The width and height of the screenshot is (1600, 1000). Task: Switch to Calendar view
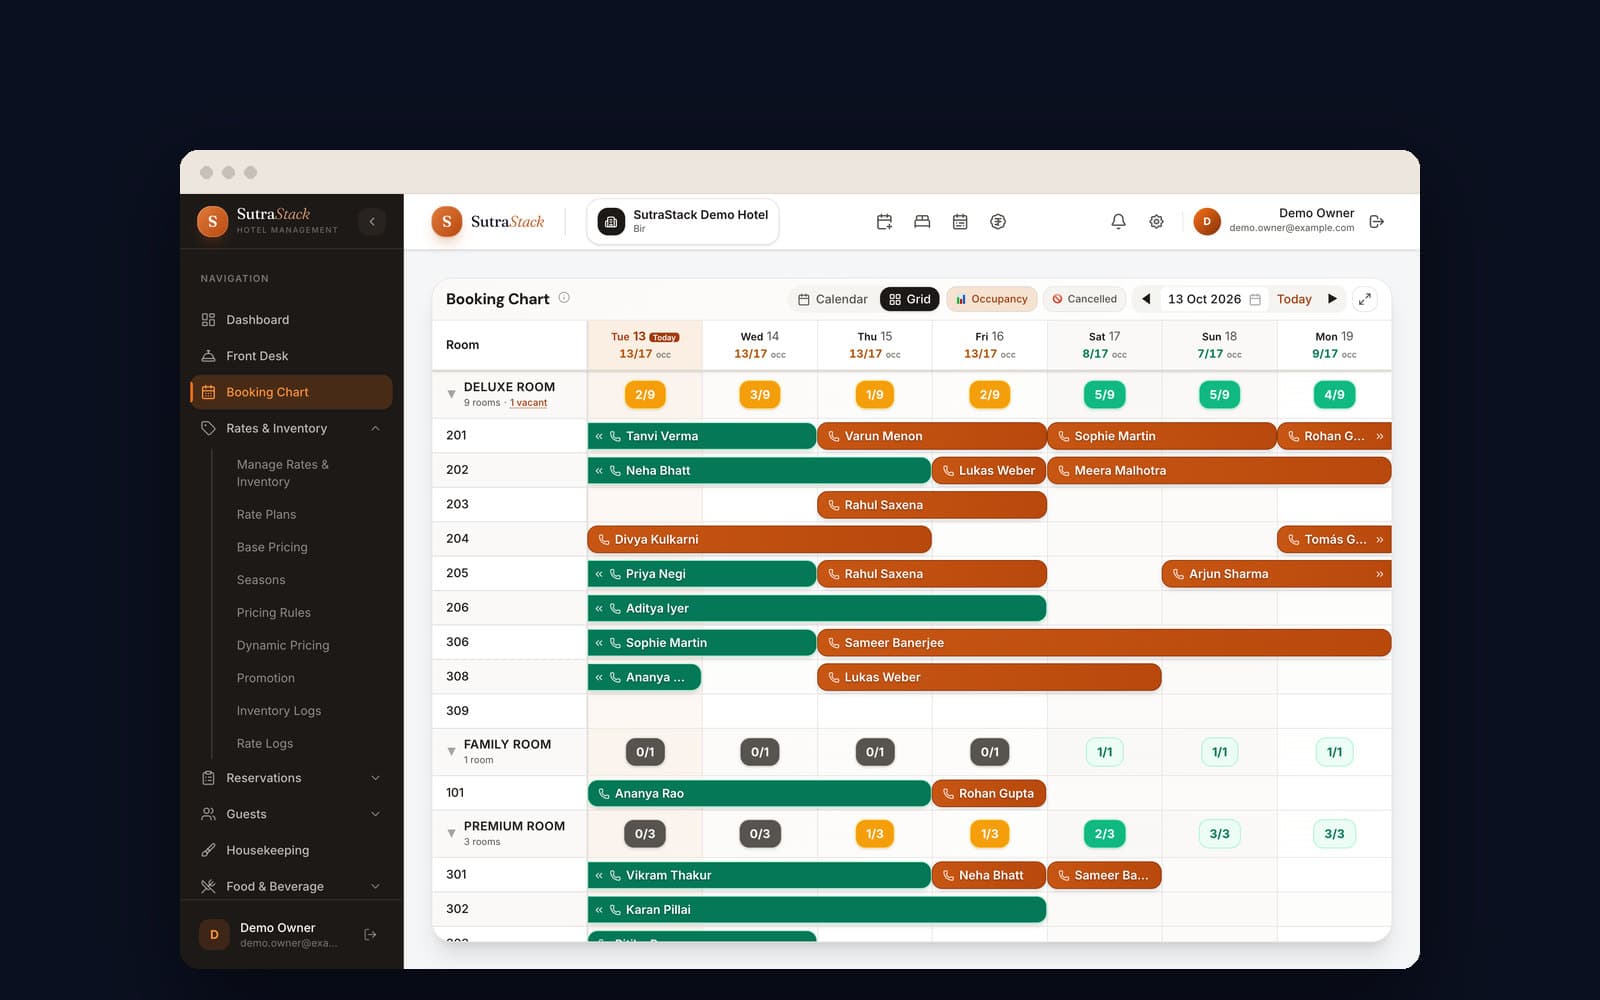(x=832, y=299)
